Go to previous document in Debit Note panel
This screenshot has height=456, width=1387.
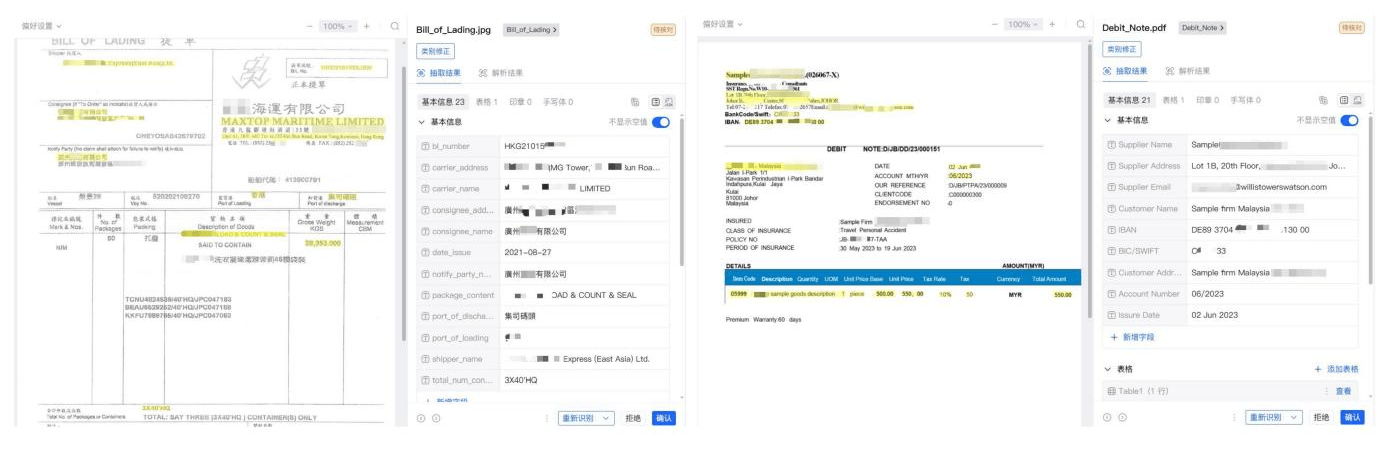[x=1107, y=417]
